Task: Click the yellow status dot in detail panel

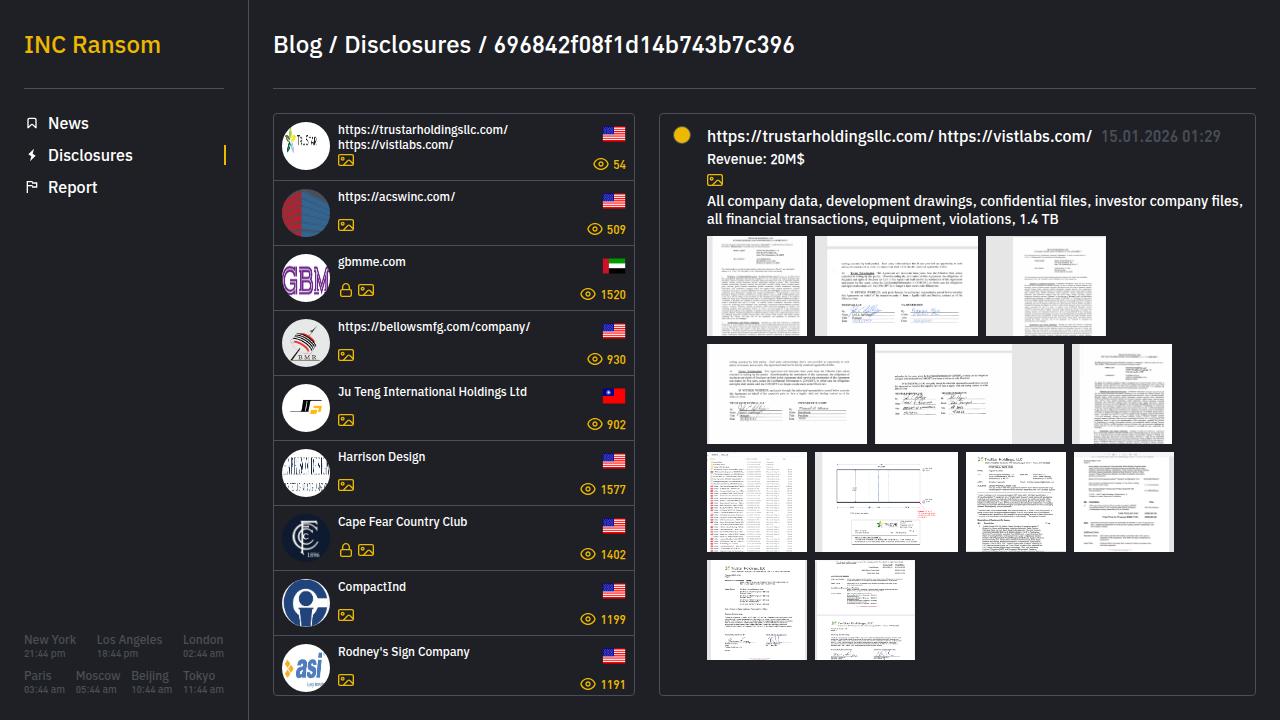Action: pos(682,135)
